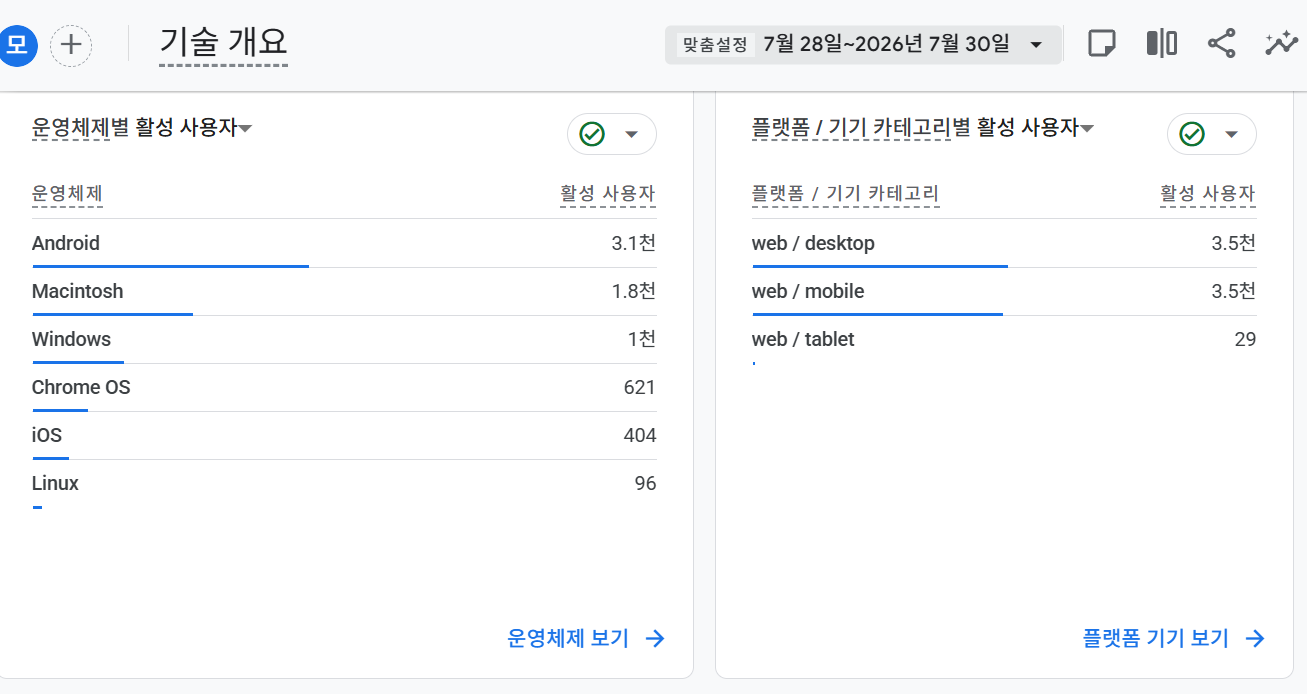Click the arrow next to 운영체제 보기
The height and width of the screenshot is (694, 1307).
655,639
